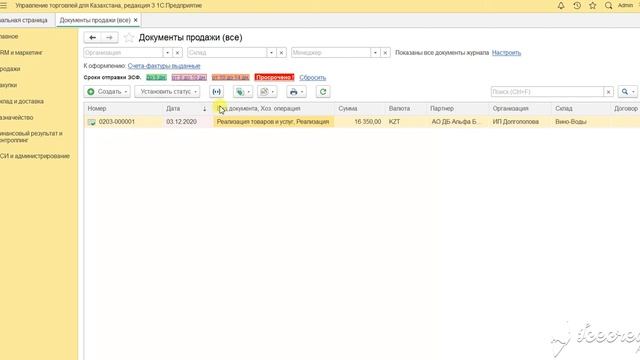The width and height of the screenshot is (640, 360).
Task: Click into the Организация filter field
Action: 123,53
